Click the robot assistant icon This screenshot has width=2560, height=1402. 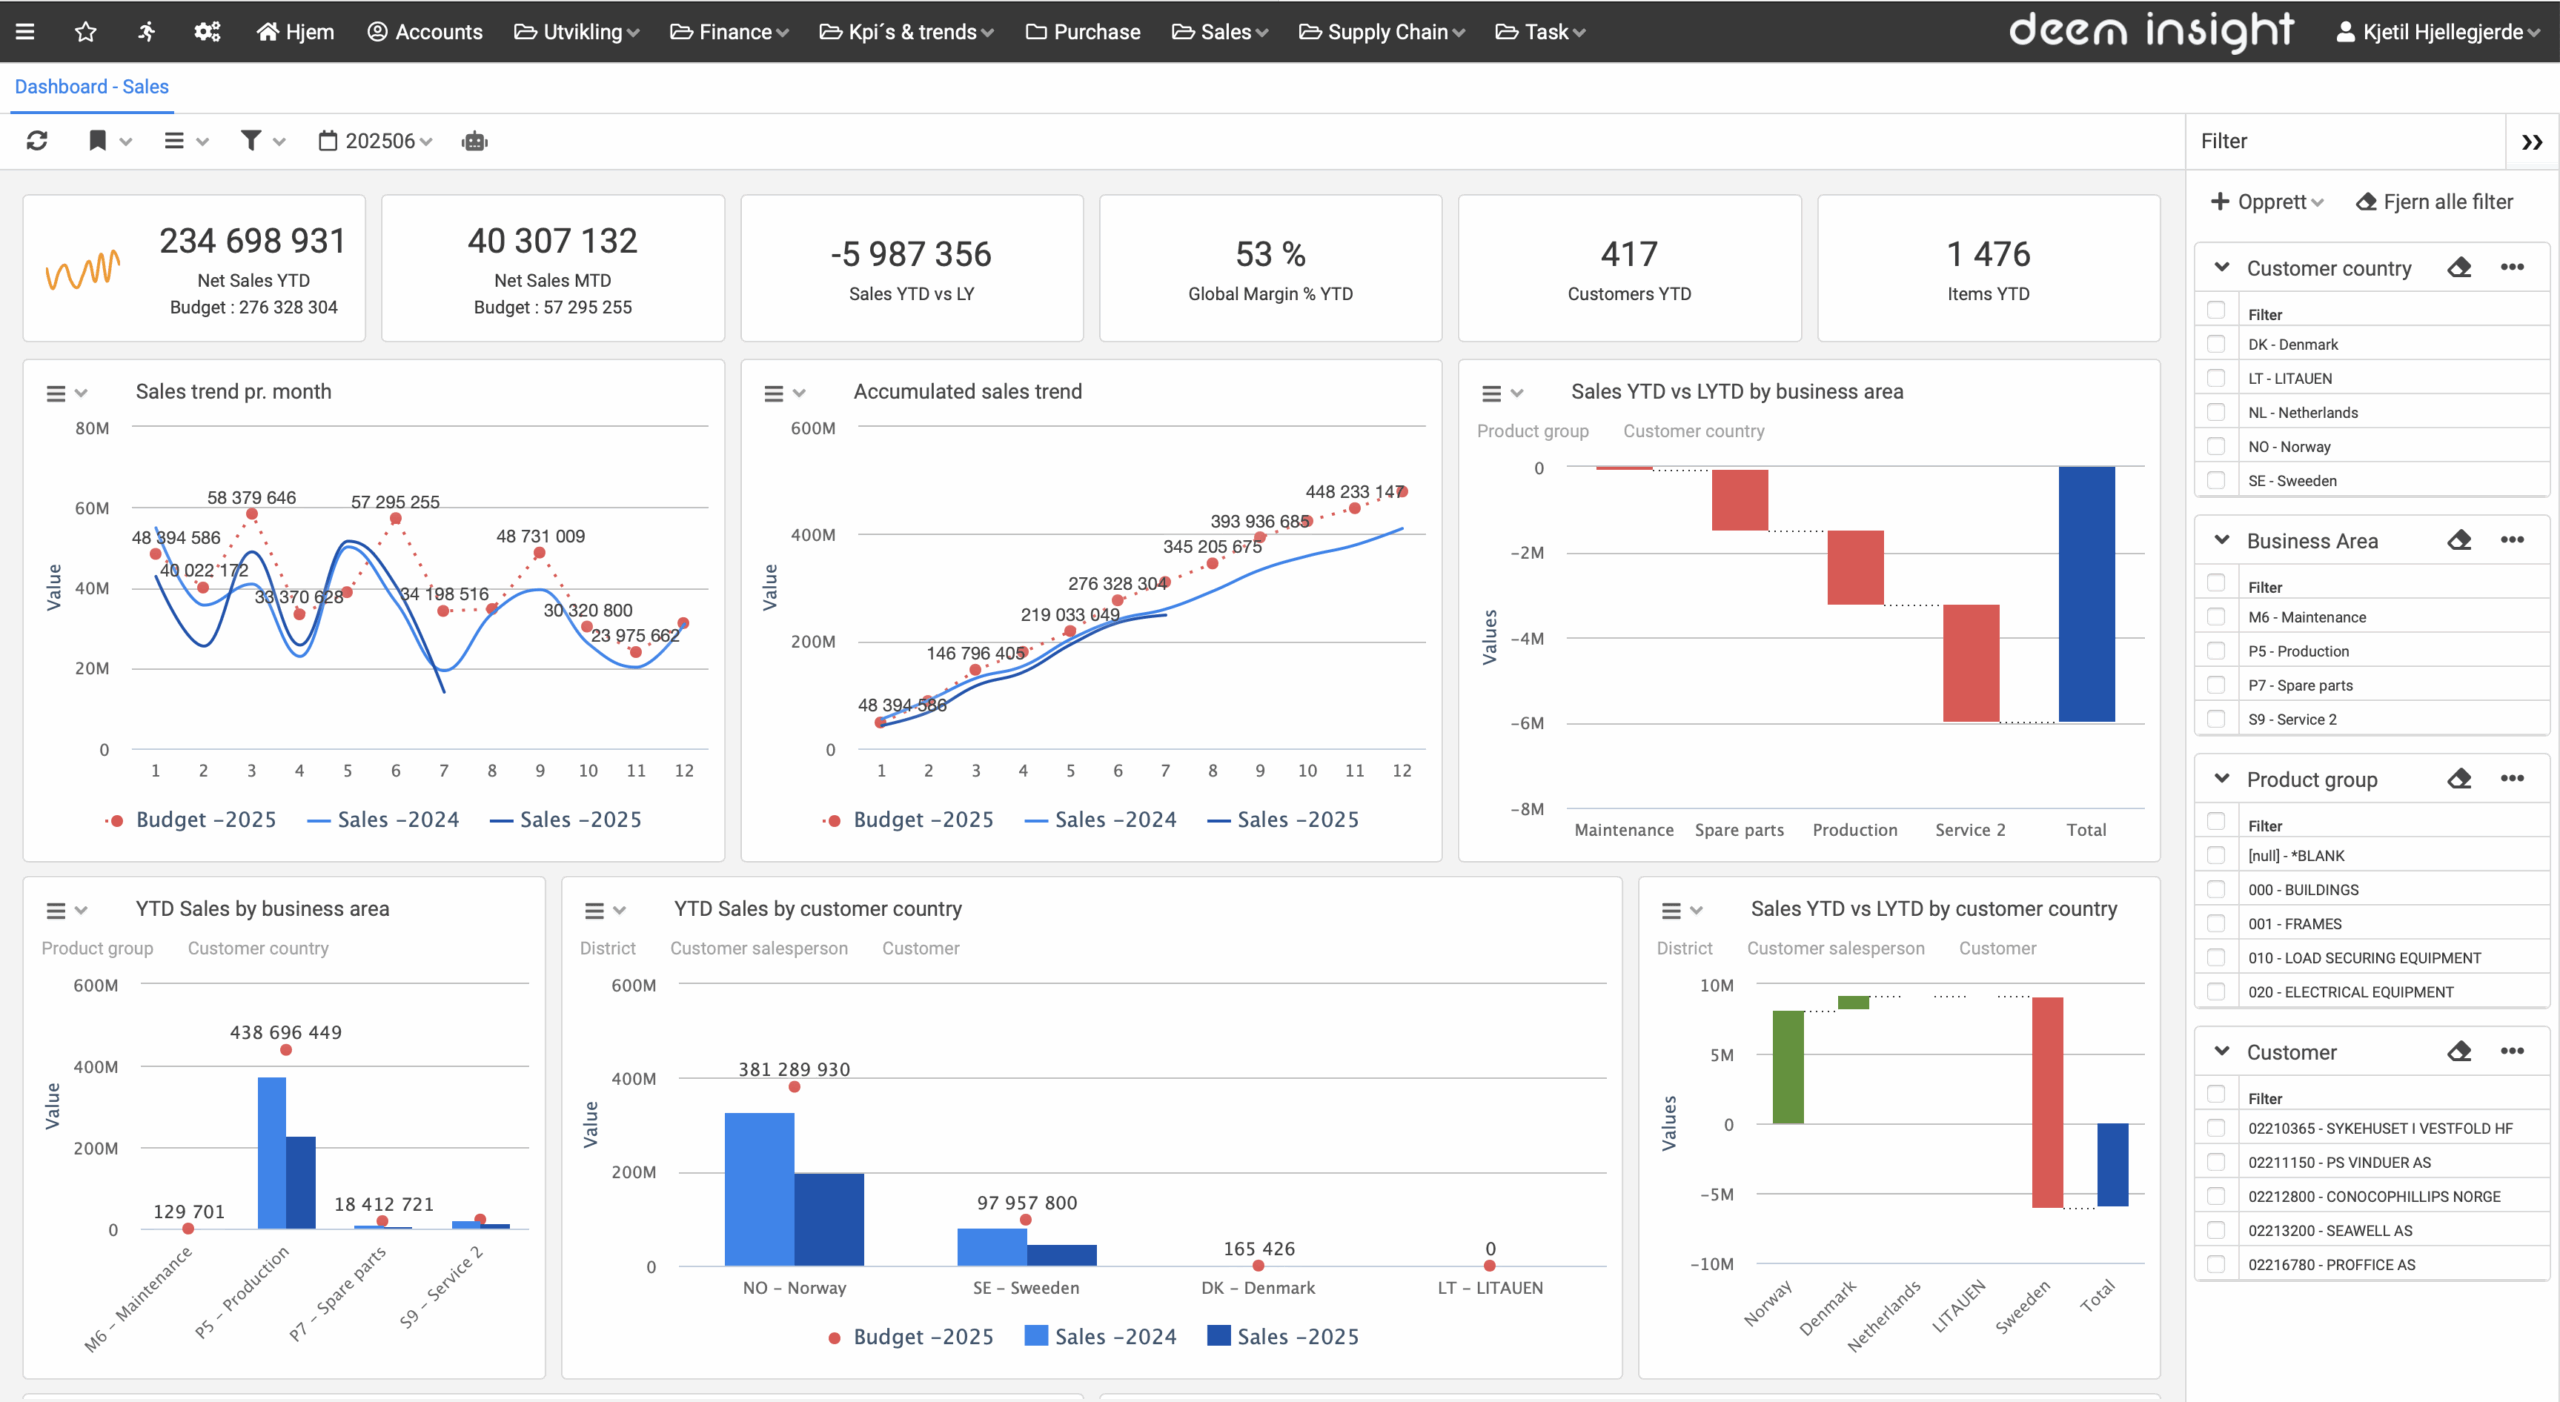point(475,141)
